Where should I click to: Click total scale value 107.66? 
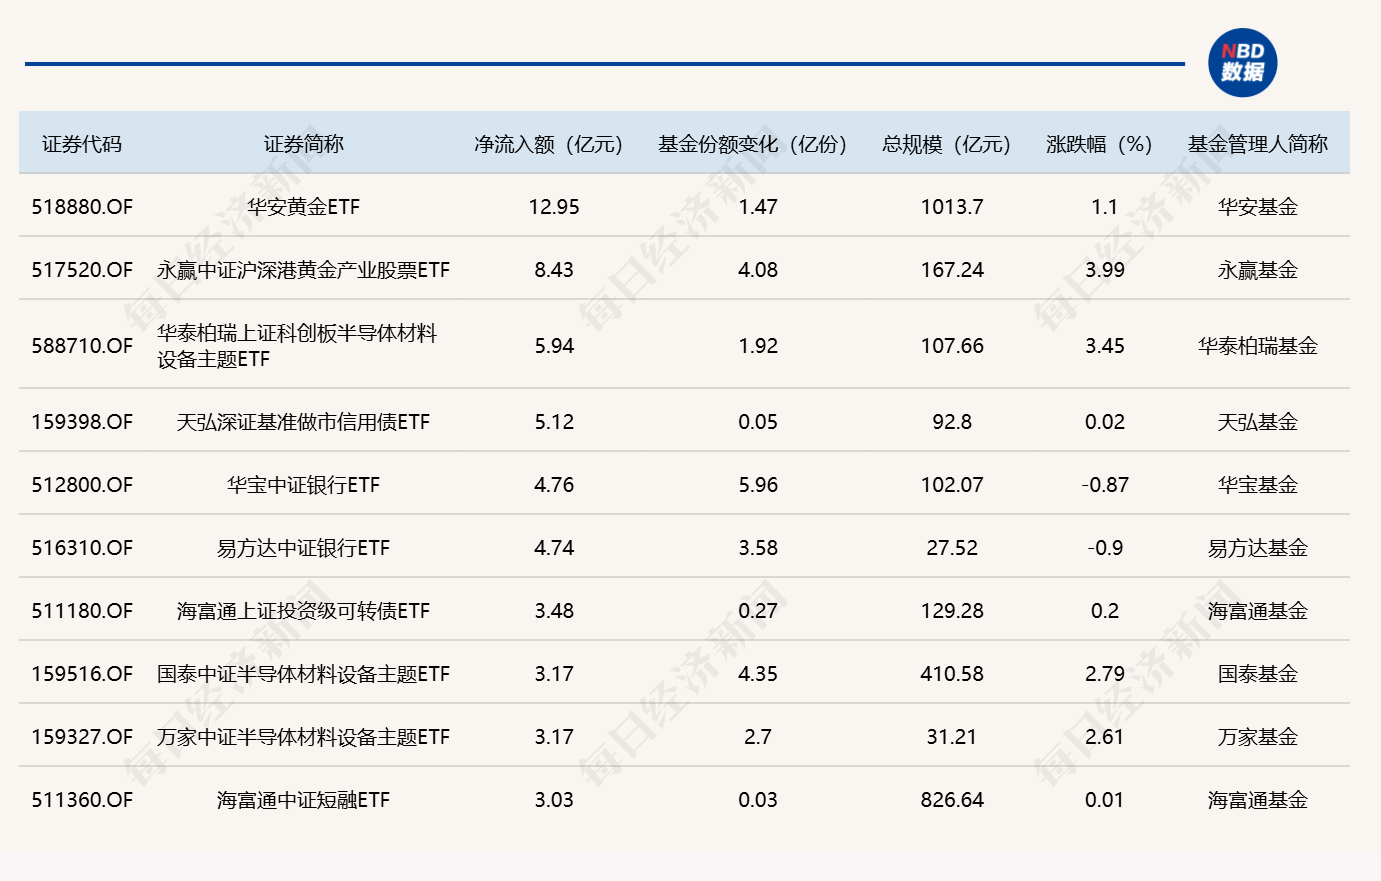(952, 346)
